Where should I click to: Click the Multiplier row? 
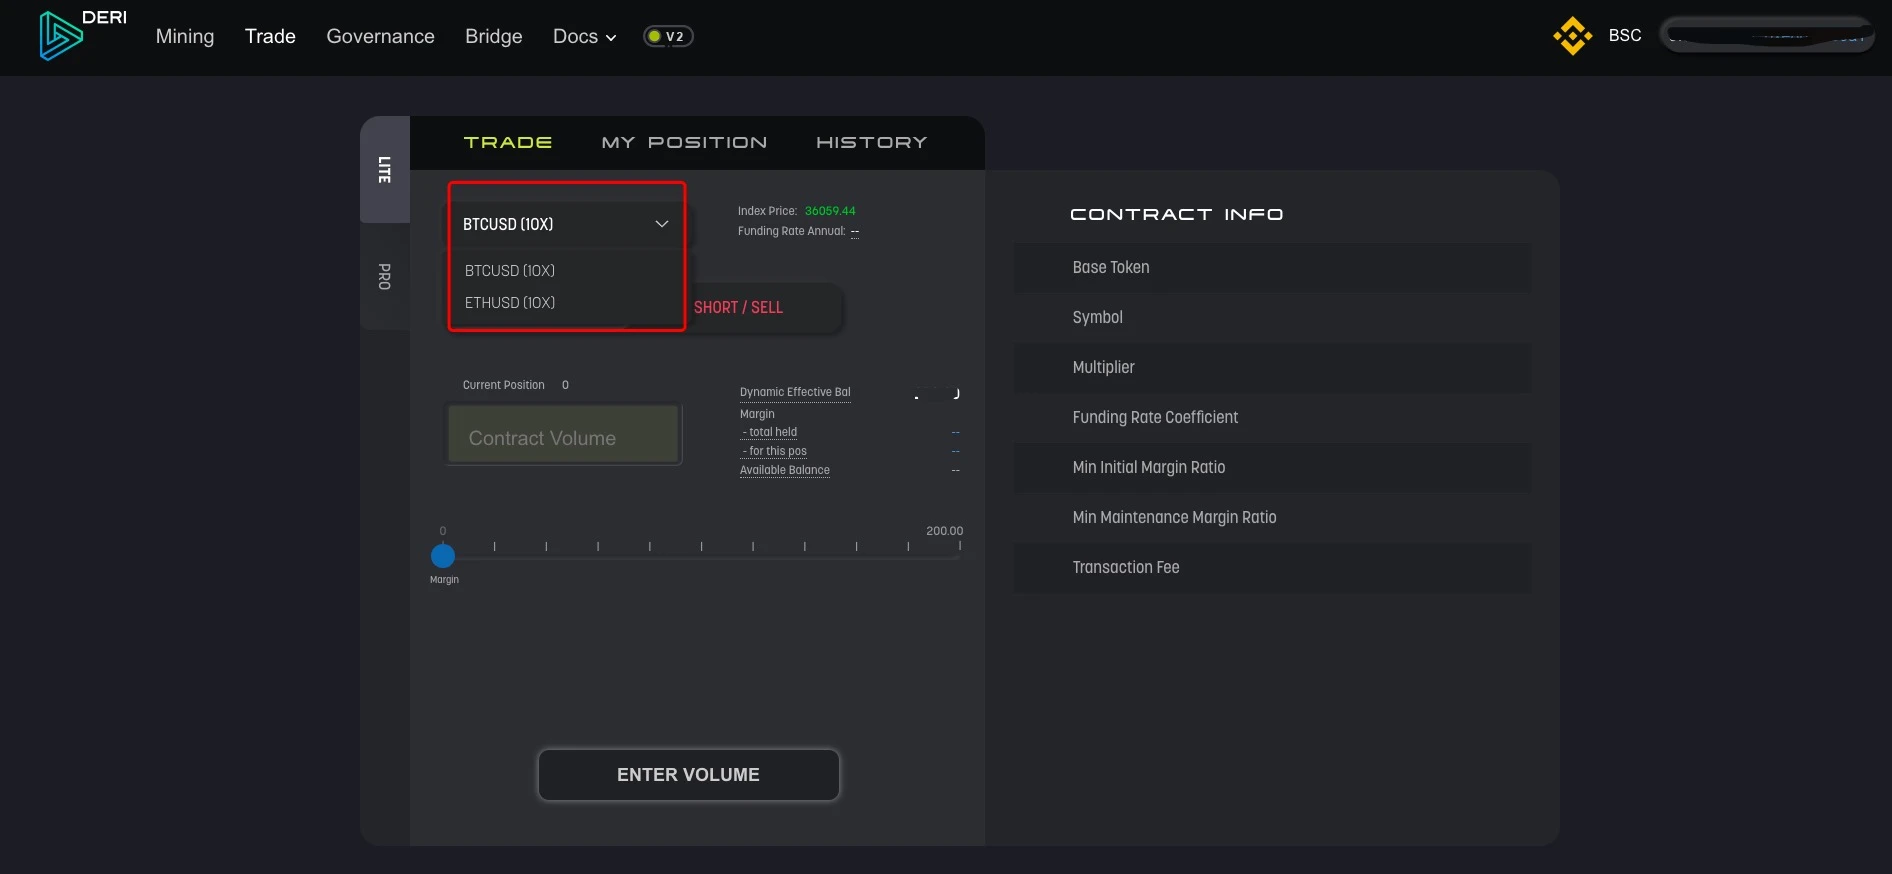coord(1272,368)
